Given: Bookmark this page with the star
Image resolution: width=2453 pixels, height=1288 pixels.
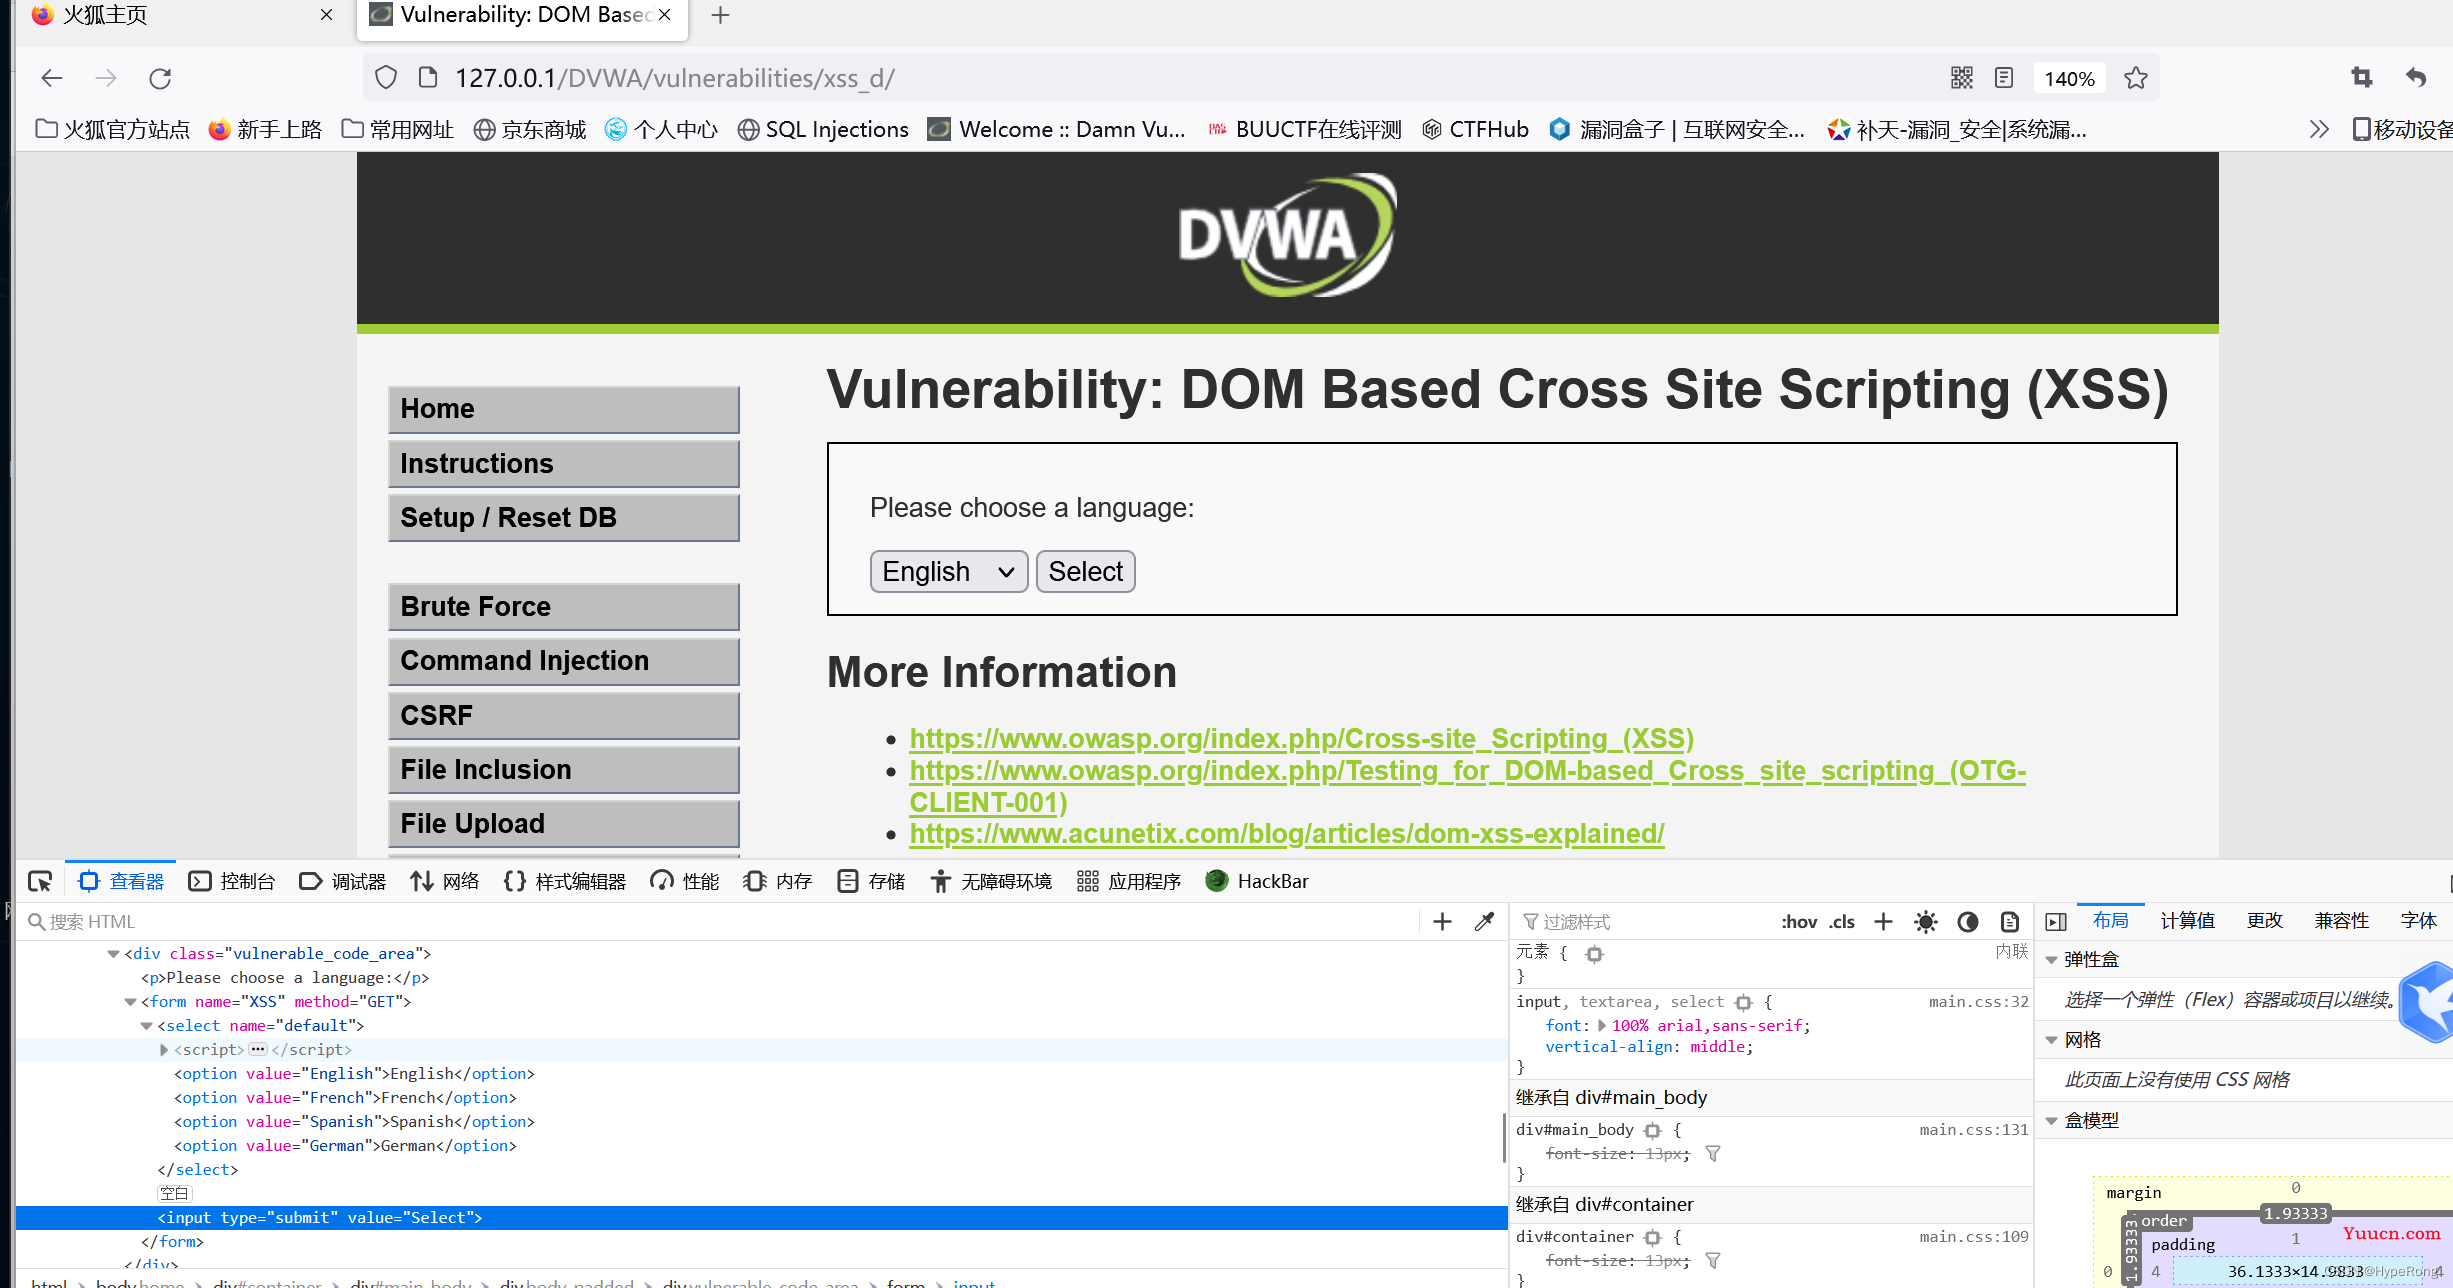Looking at the screenshot, I should pyautogui.click(x=2136, y=78).
